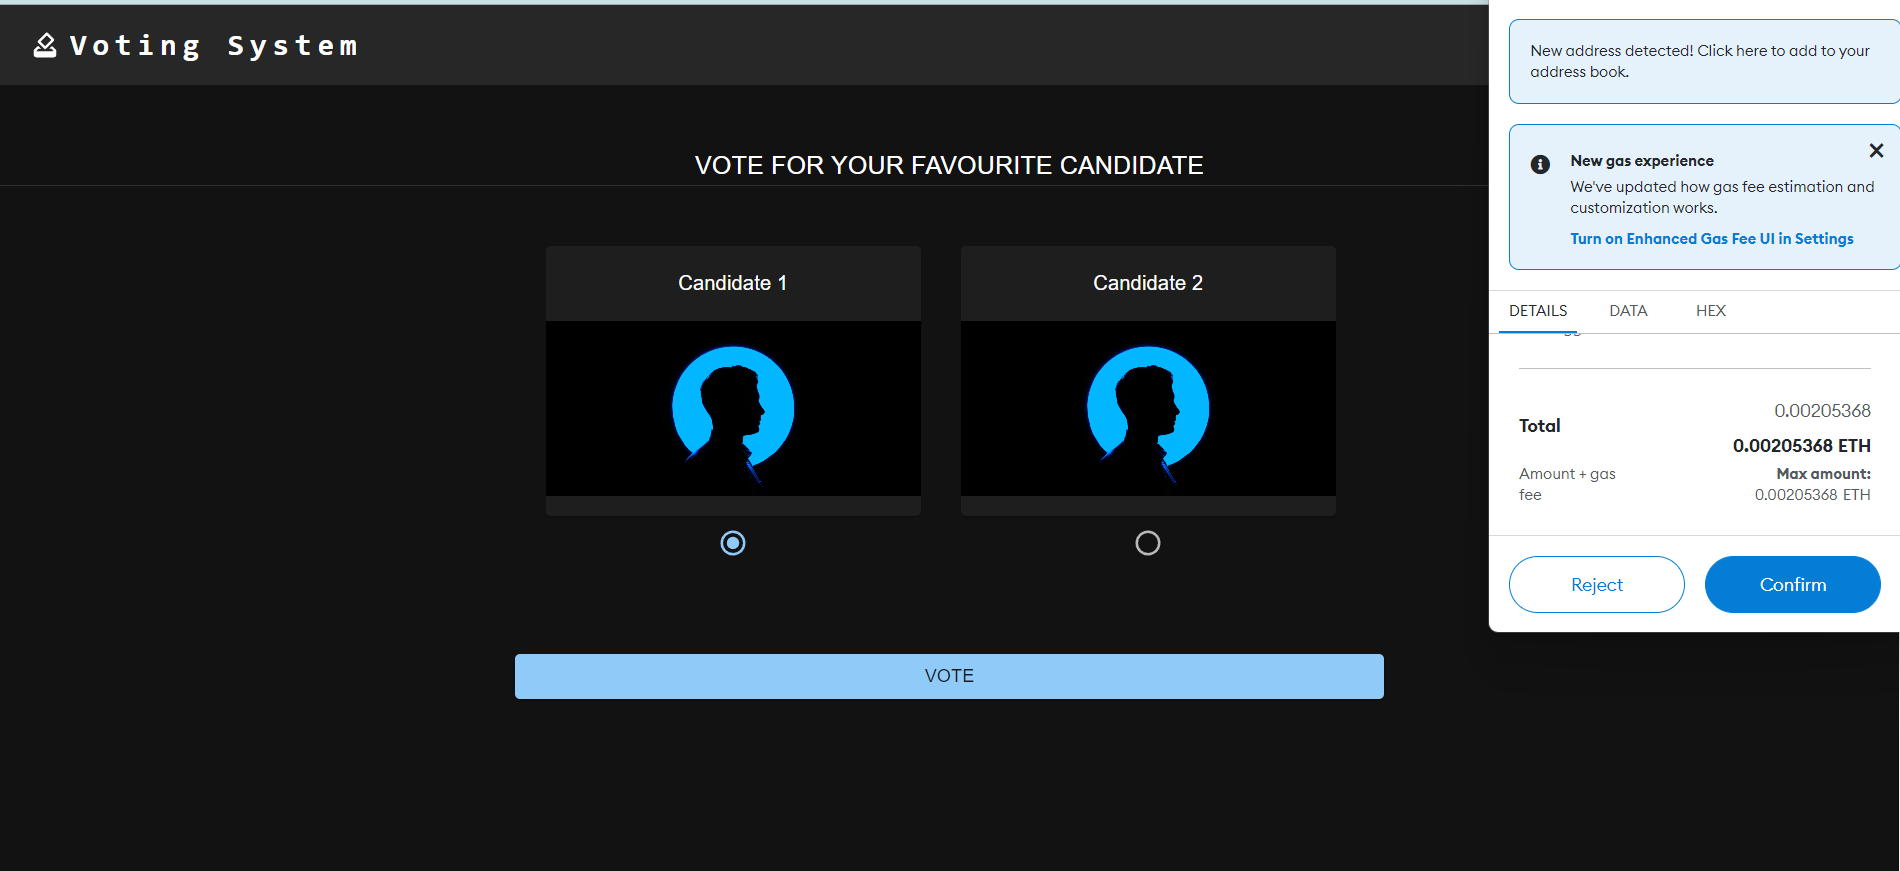The image size is (1900, 871).
Task: Select the Candidate 1 silhouette image
Action: (x=732, y=409)
